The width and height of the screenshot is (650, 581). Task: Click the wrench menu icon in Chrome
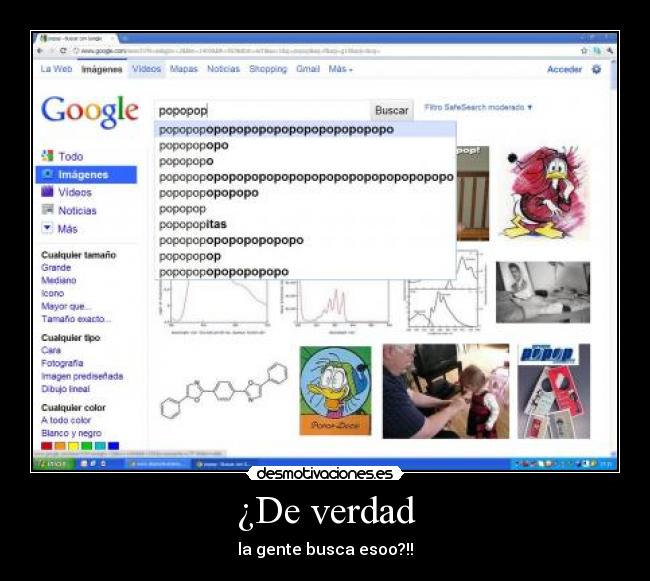(610, 51)
